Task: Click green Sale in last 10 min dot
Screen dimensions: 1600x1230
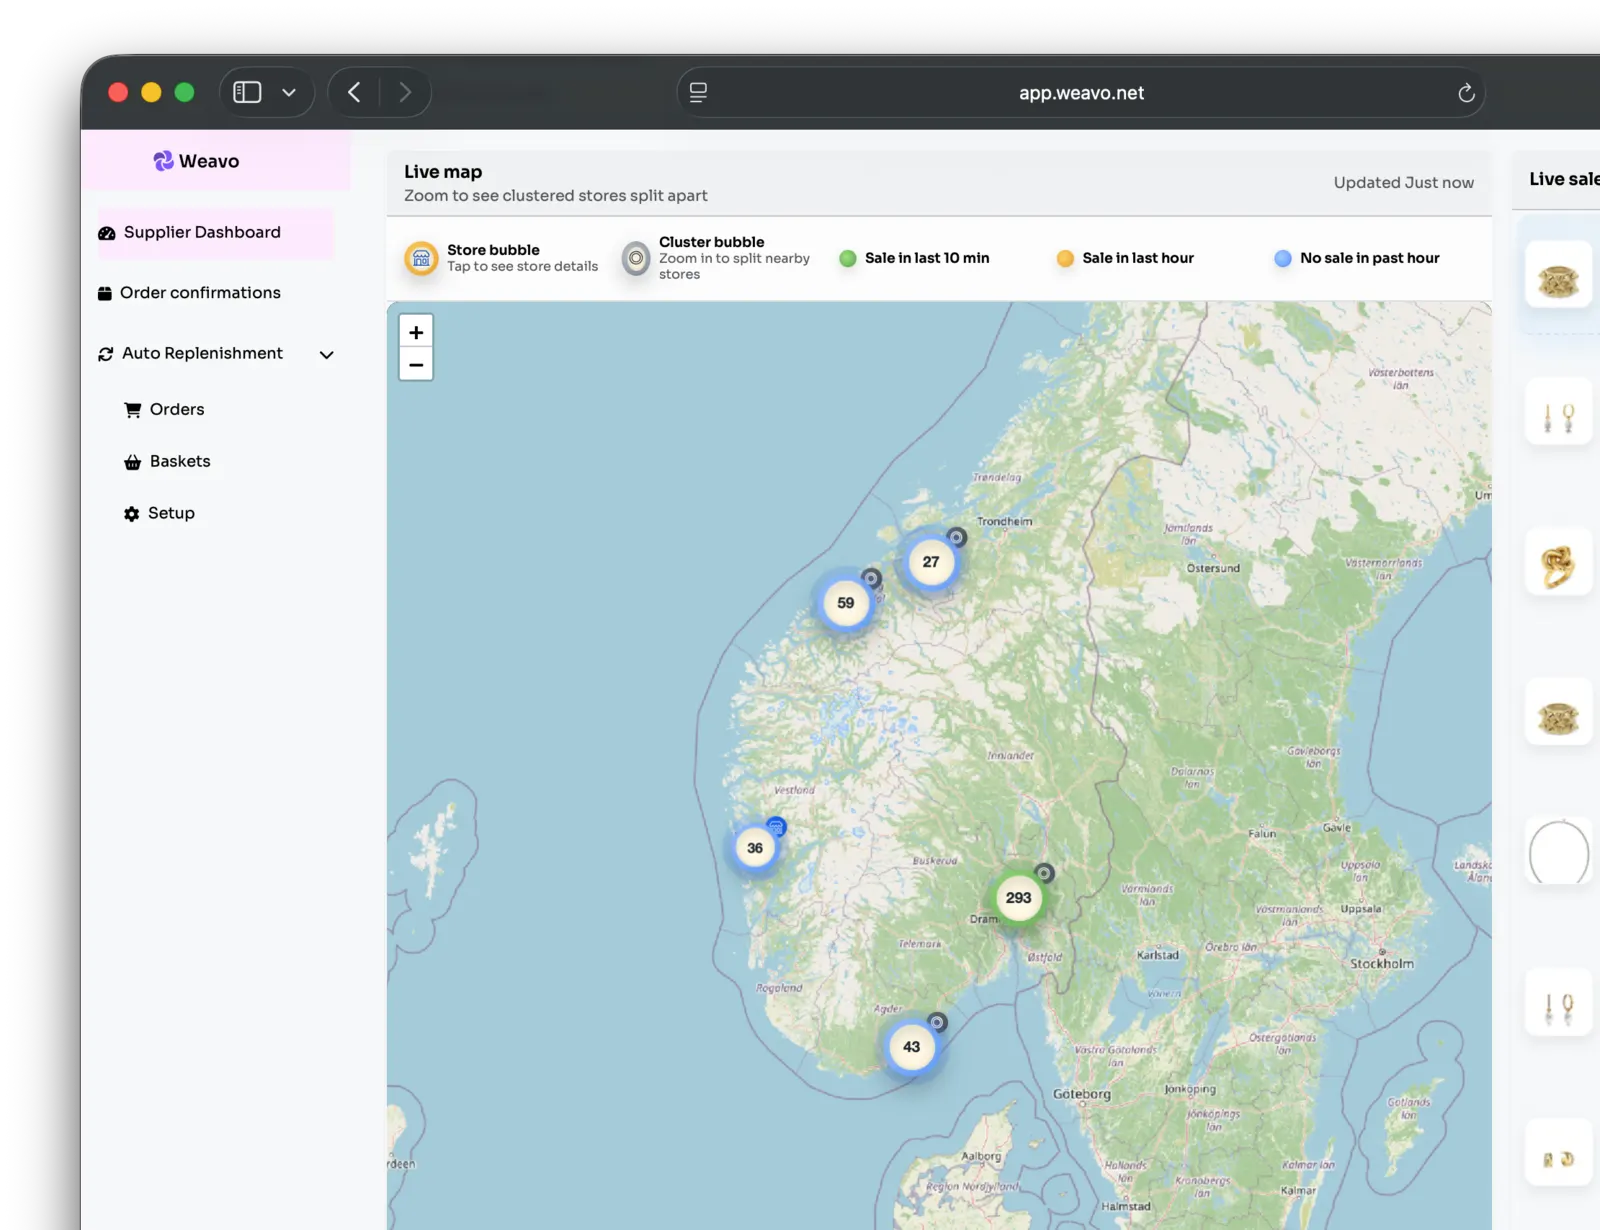Action: (x=848, y=258)
